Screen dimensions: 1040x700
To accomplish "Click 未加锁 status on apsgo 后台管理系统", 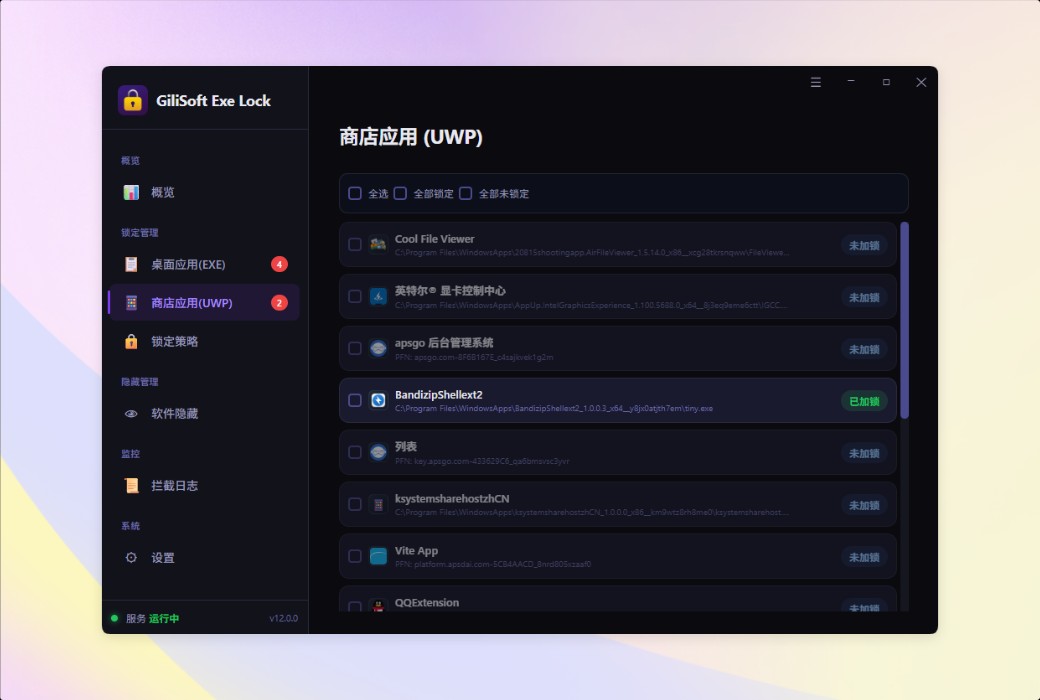I will pyautogui.click(x=864, y=350).
